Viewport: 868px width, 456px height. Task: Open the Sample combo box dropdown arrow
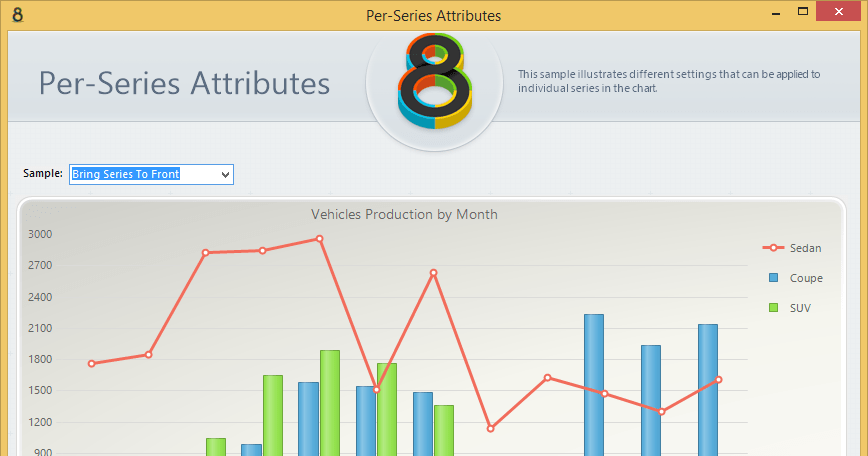[x=225, y=175]
